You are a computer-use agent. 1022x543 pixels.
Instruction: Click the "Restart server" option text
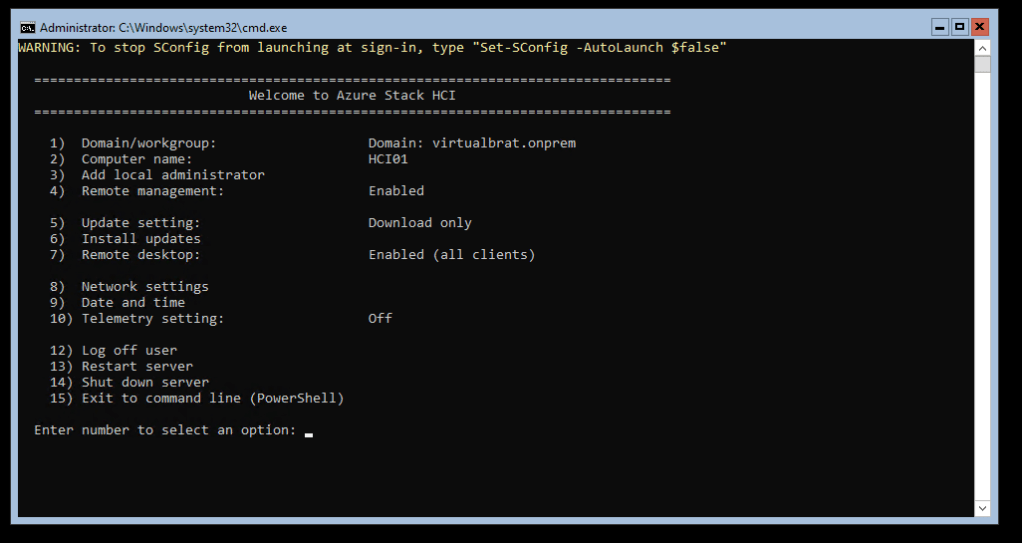pos(137,367)
